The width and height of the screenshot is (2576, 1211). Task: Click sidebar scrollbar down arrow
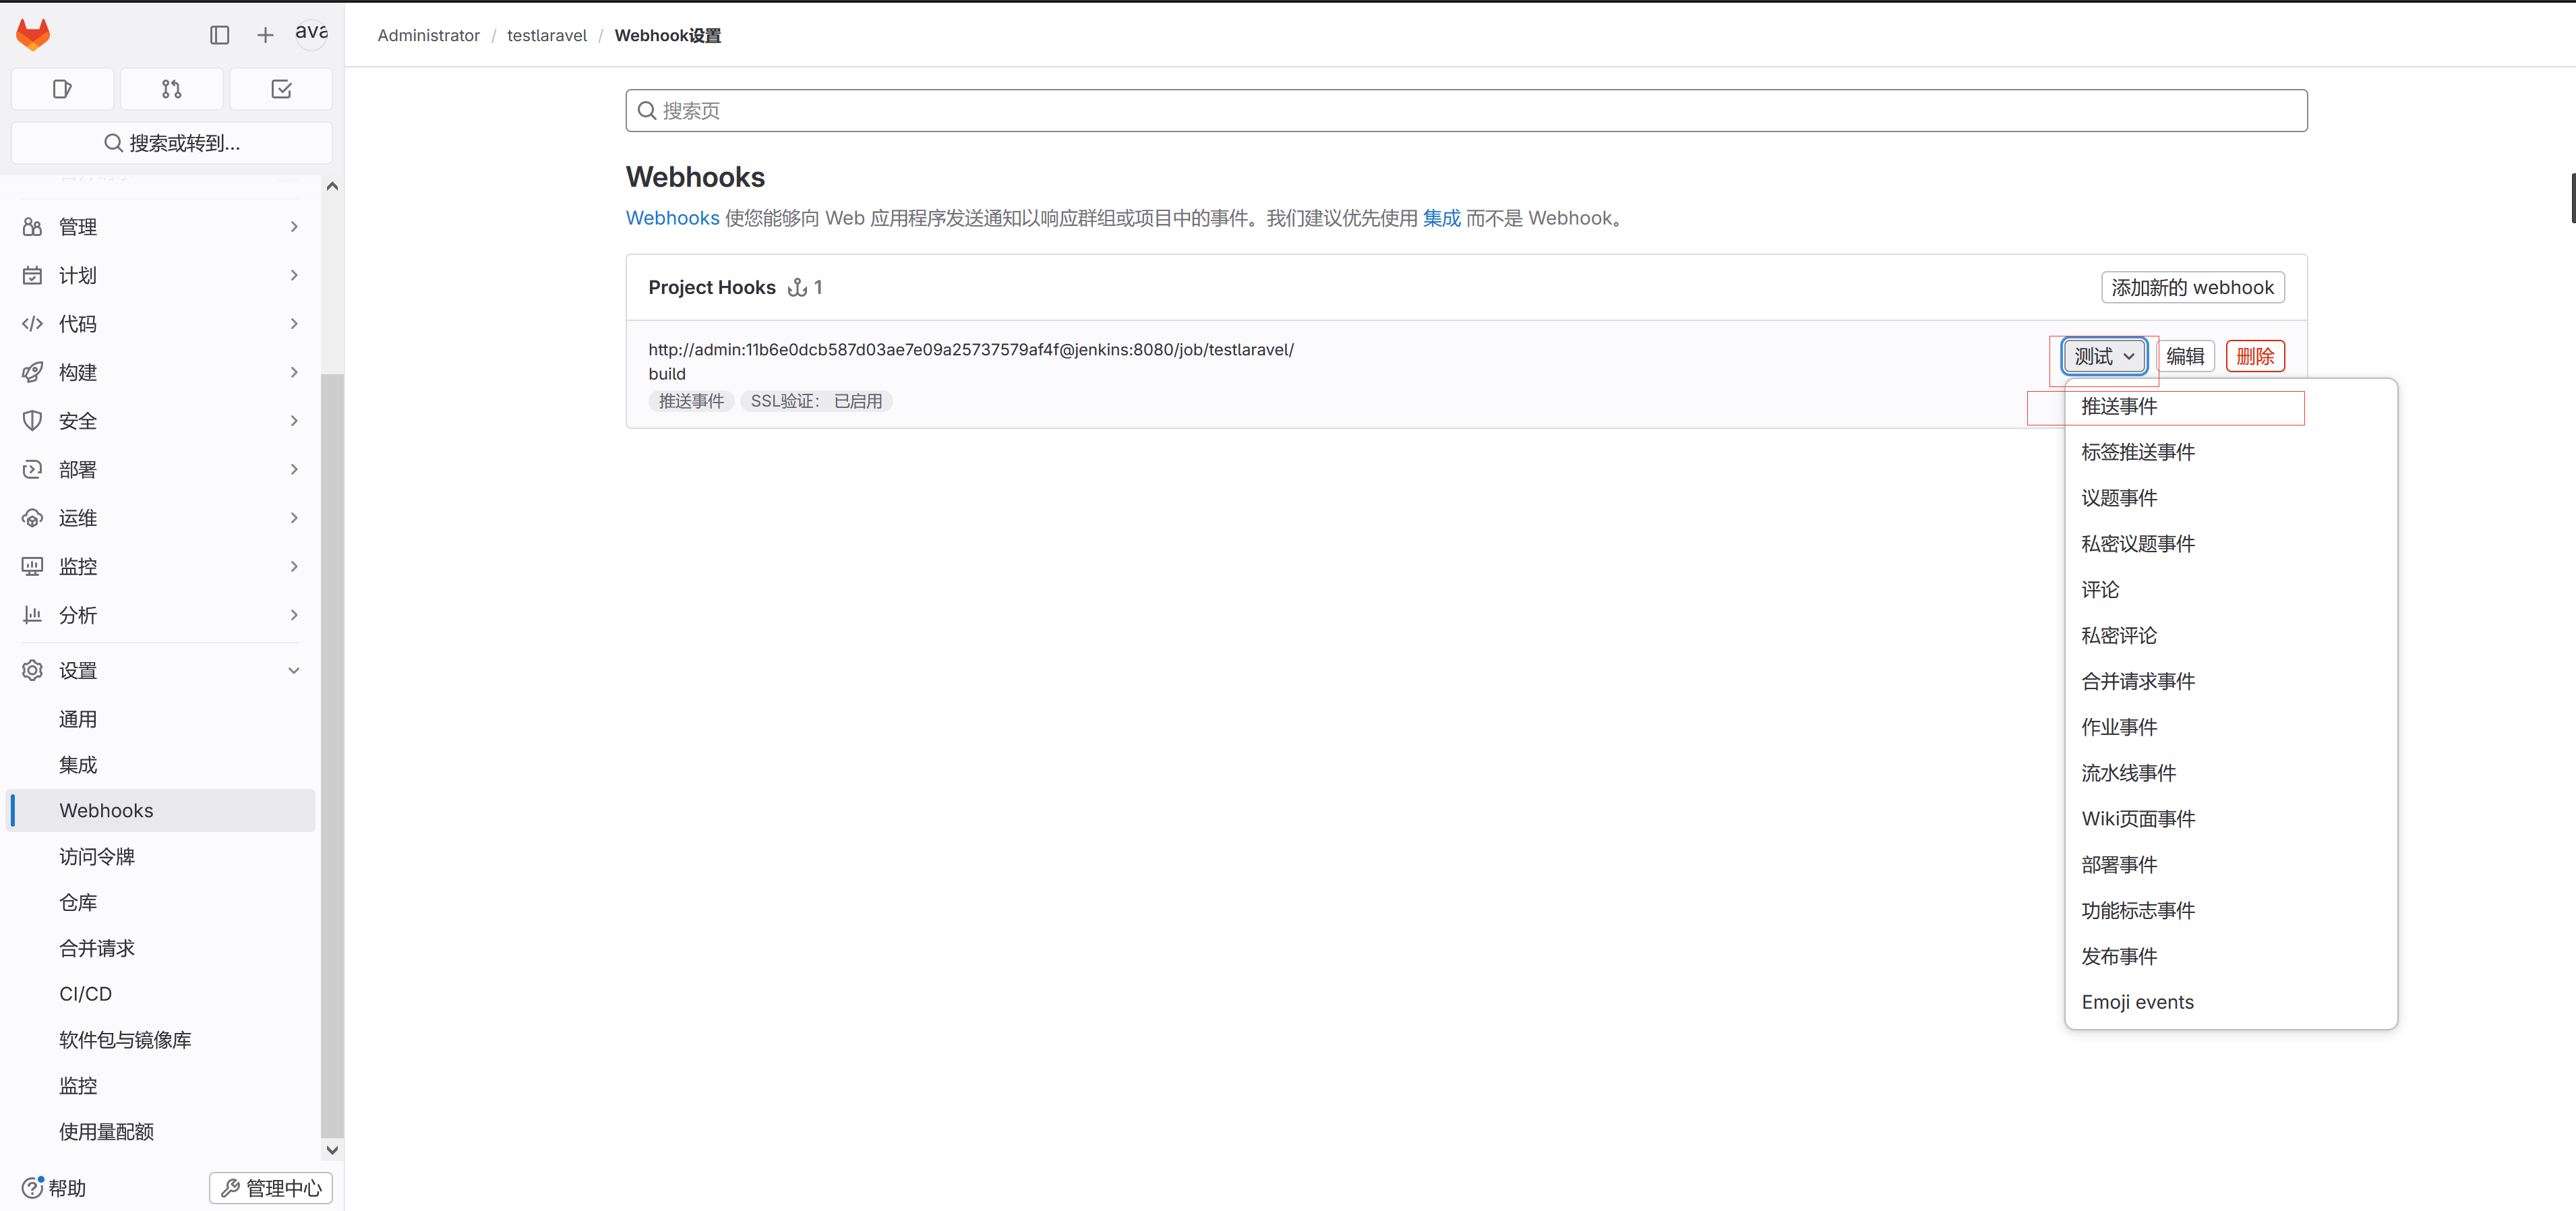(332, 1150)
